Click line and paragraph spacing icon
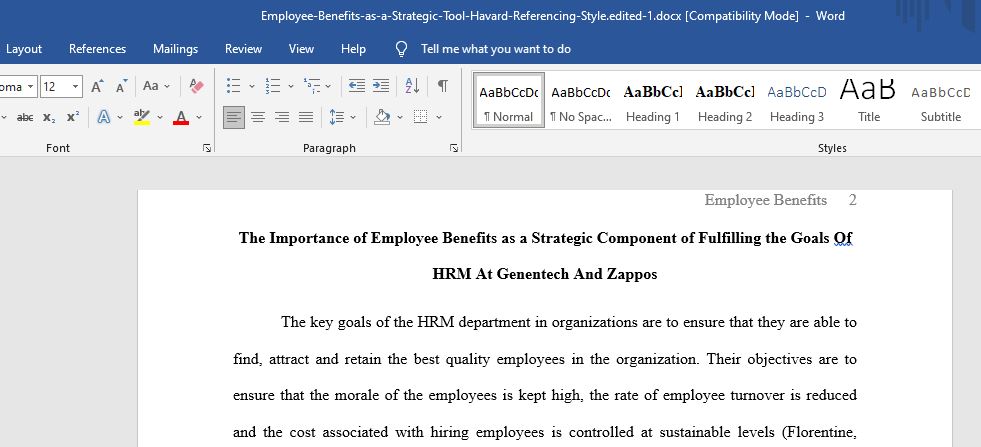The width and height of the screenshot is (981, 447). tap(337, 117)
